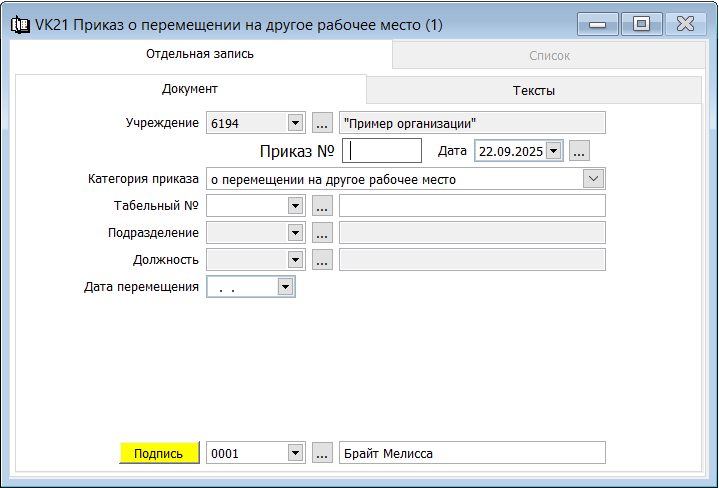The image size is (719, 488).
Task: Click the book icon in the title bar
Action: [18, 23]
